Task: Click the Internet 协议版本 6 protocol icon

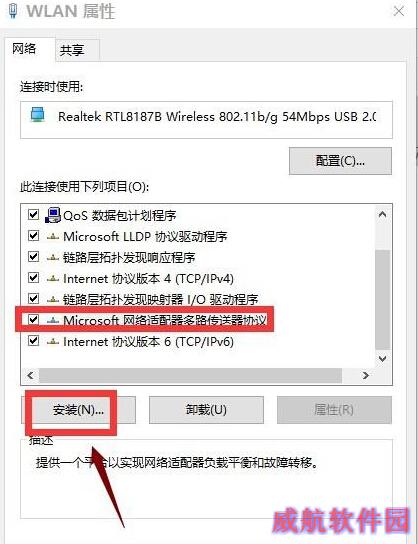Action: [53, 341]
